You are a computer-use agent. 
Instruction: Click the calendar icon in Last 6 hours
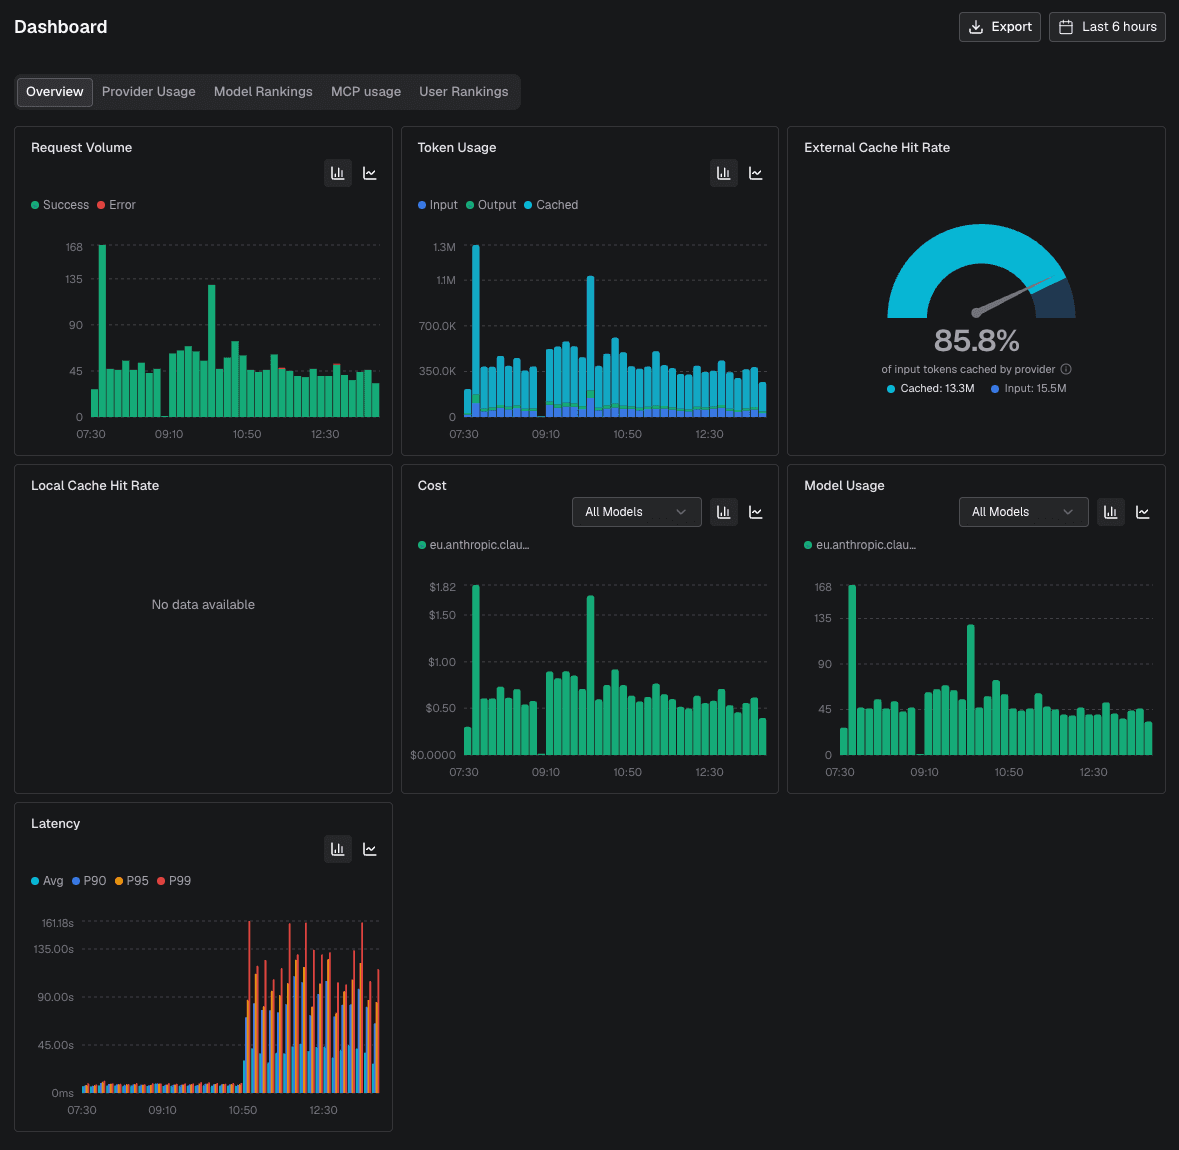(1065, 27)
